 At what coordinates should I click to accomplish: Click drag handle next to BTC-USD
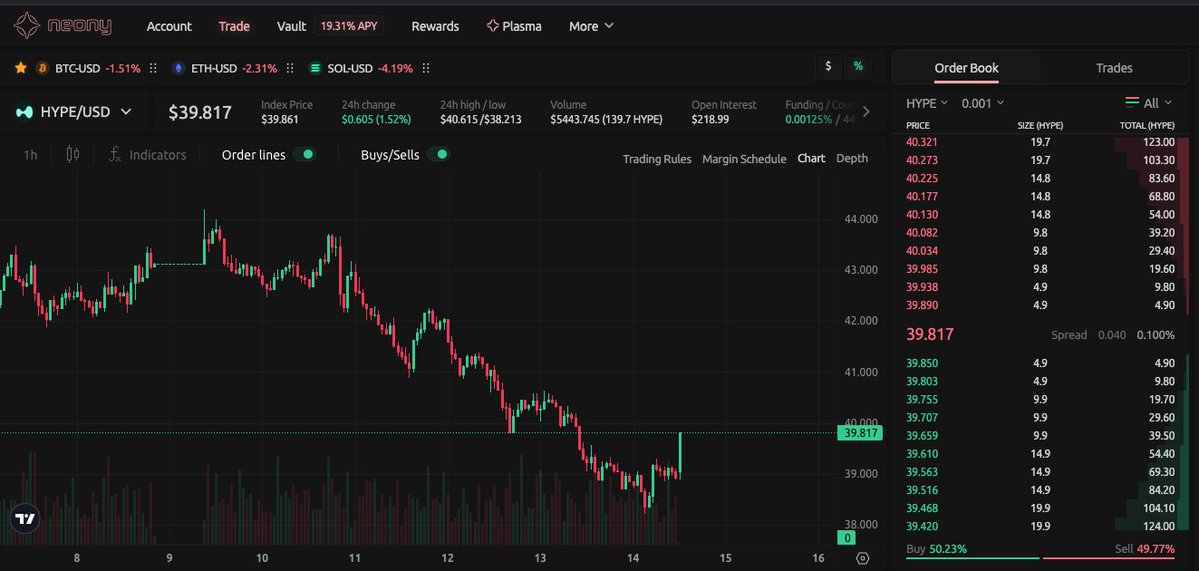coord(153,68)
